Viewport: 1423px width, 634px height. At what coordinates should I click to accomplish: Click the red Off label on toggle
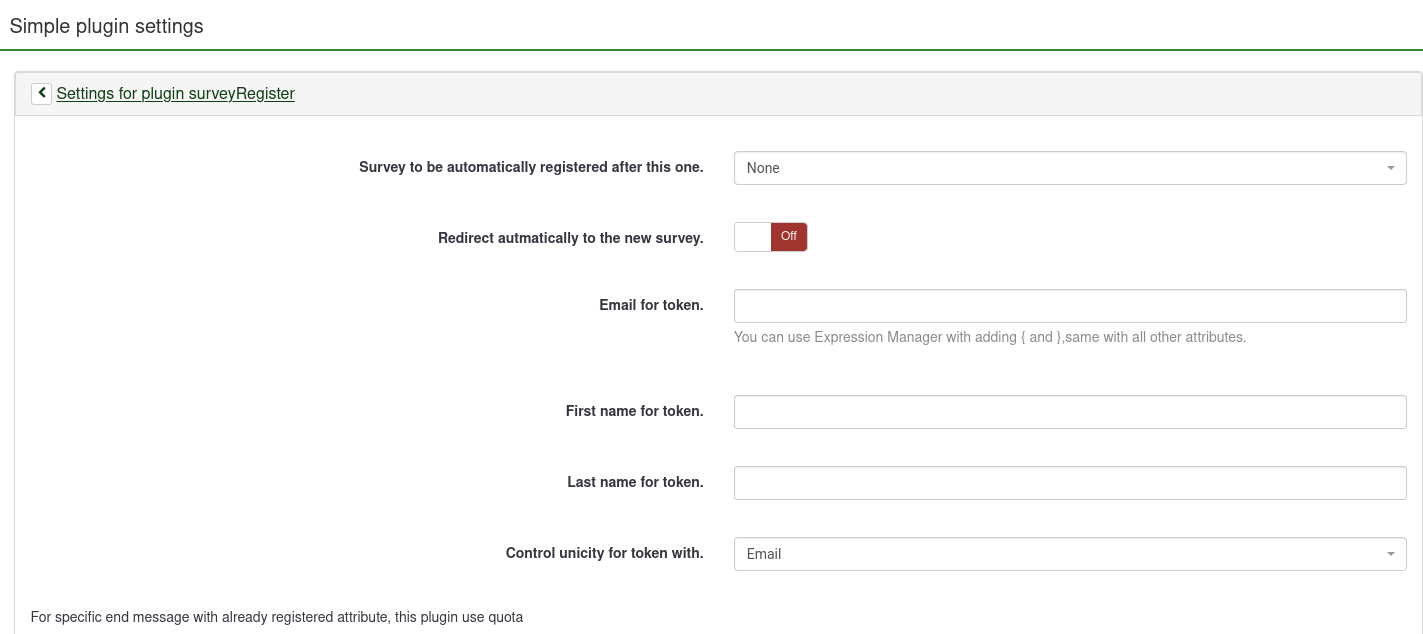pos(789,237)
